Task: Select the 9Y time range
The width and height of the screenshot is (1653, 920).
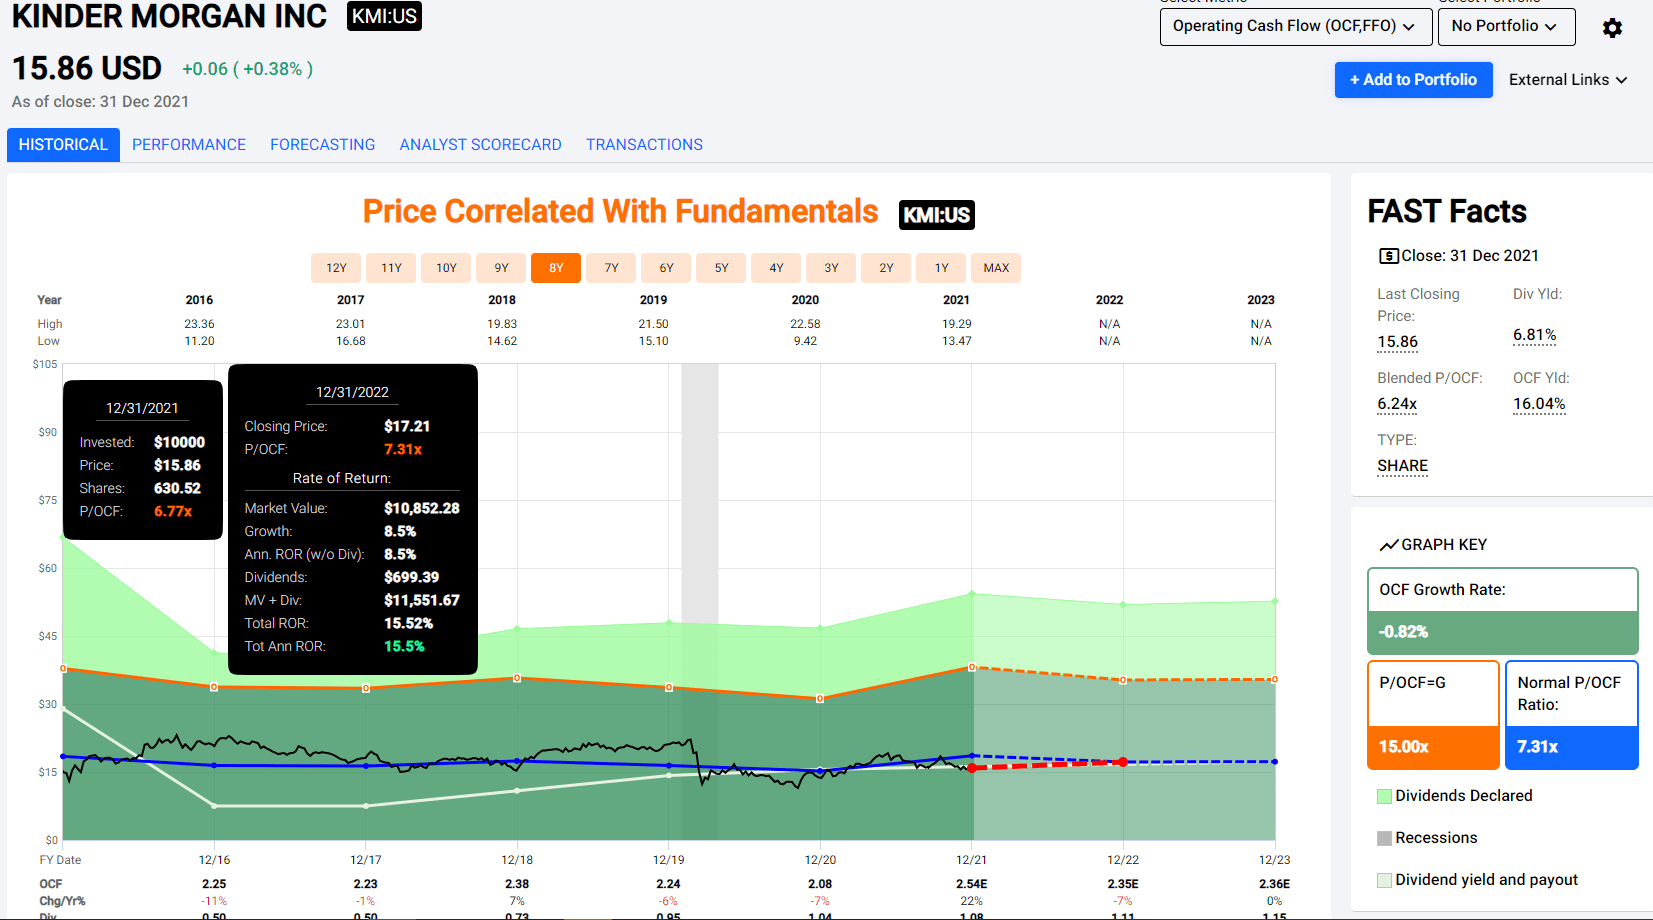Action: pyautogui.click(x=501, y=268)
